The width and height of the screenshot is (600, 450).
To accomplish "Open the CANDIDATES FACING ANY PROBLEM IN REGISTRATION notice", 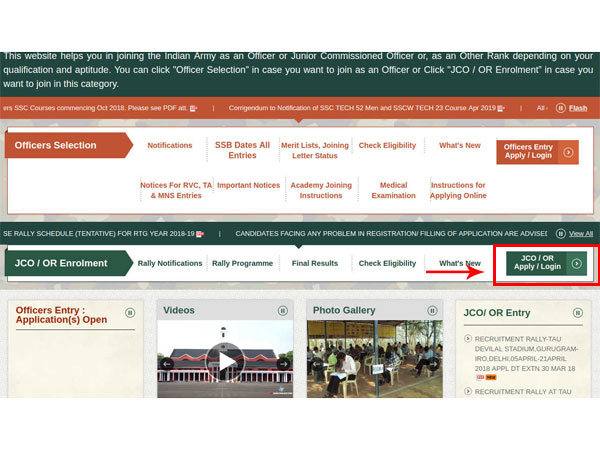I will pos(391,233).
